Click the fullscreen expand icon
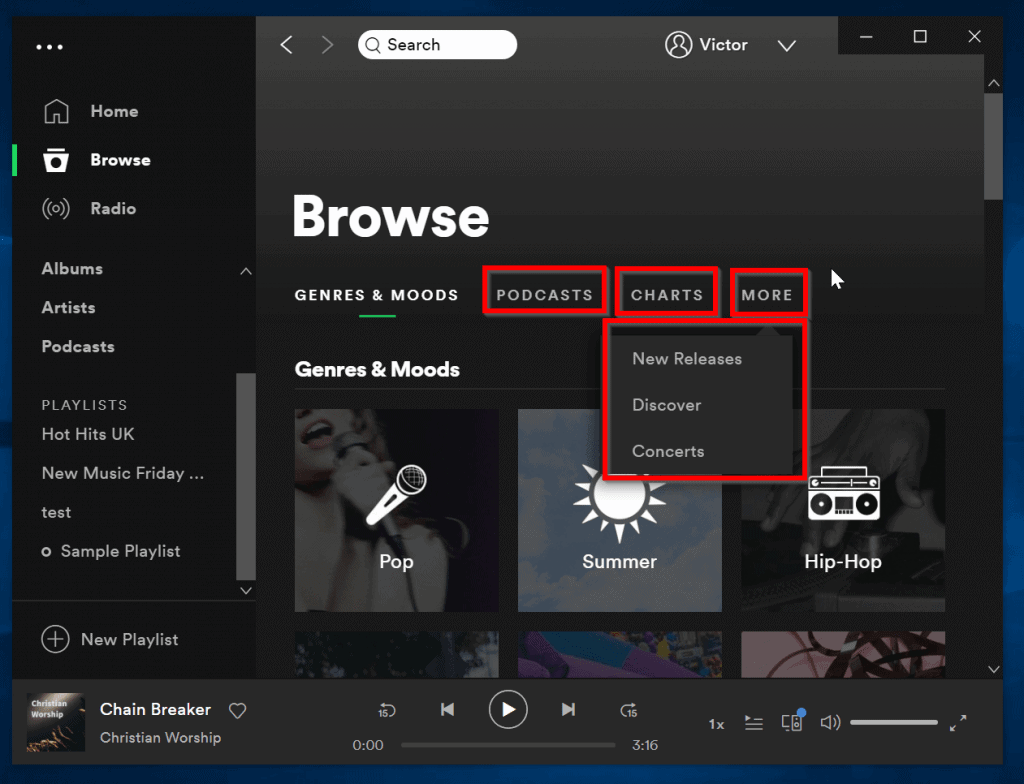Image resolution: width=1024 pixels, height=784 pixels. tap(958, 722)
